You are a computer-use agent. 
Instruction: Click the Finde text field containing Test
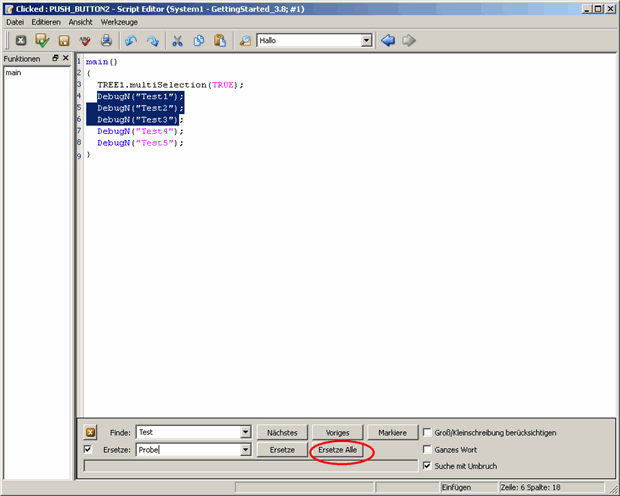tap(188, 432)
